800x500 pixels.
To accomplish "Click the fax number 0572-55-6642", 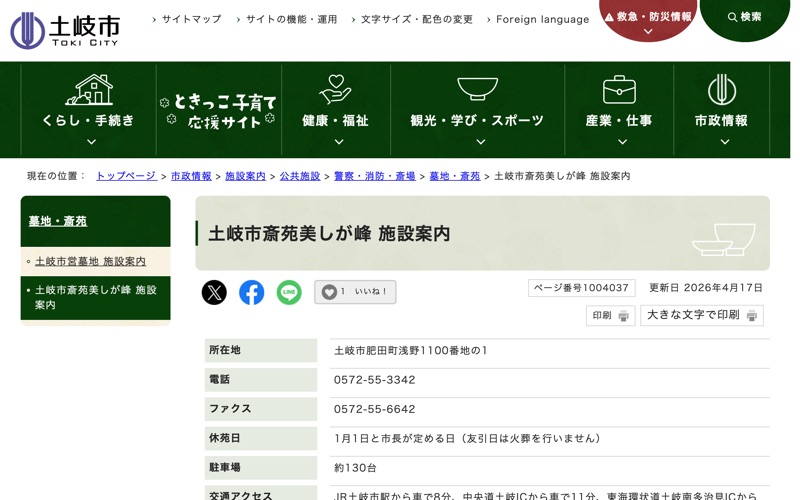I will pyautogui.click(x=374, y=409).
